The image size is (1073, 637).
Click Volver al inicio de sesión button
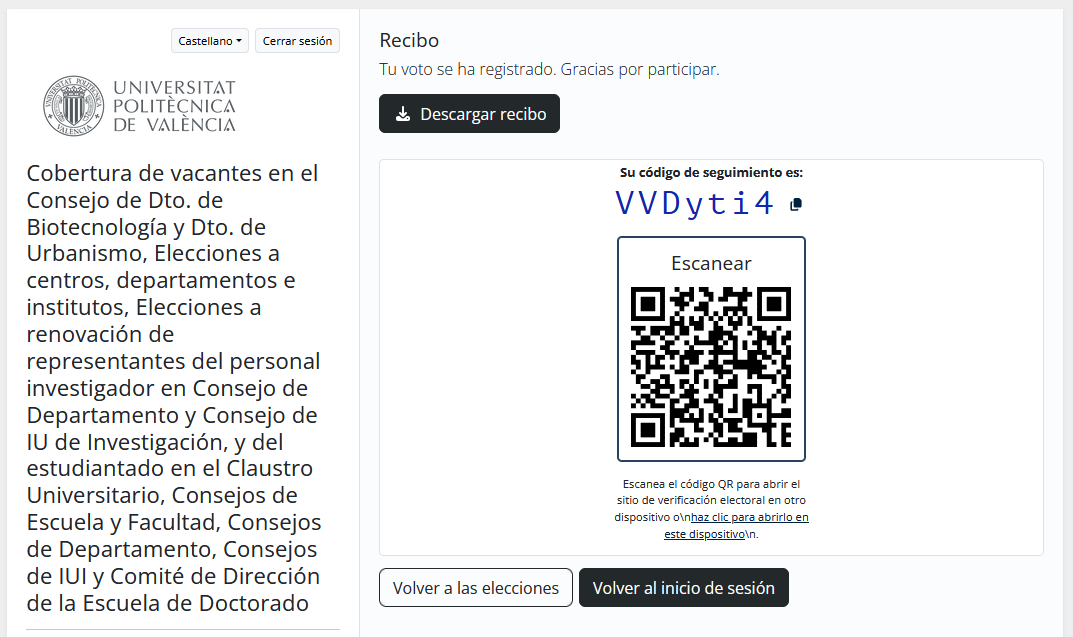pyautogui.click(x=684, y=588)
